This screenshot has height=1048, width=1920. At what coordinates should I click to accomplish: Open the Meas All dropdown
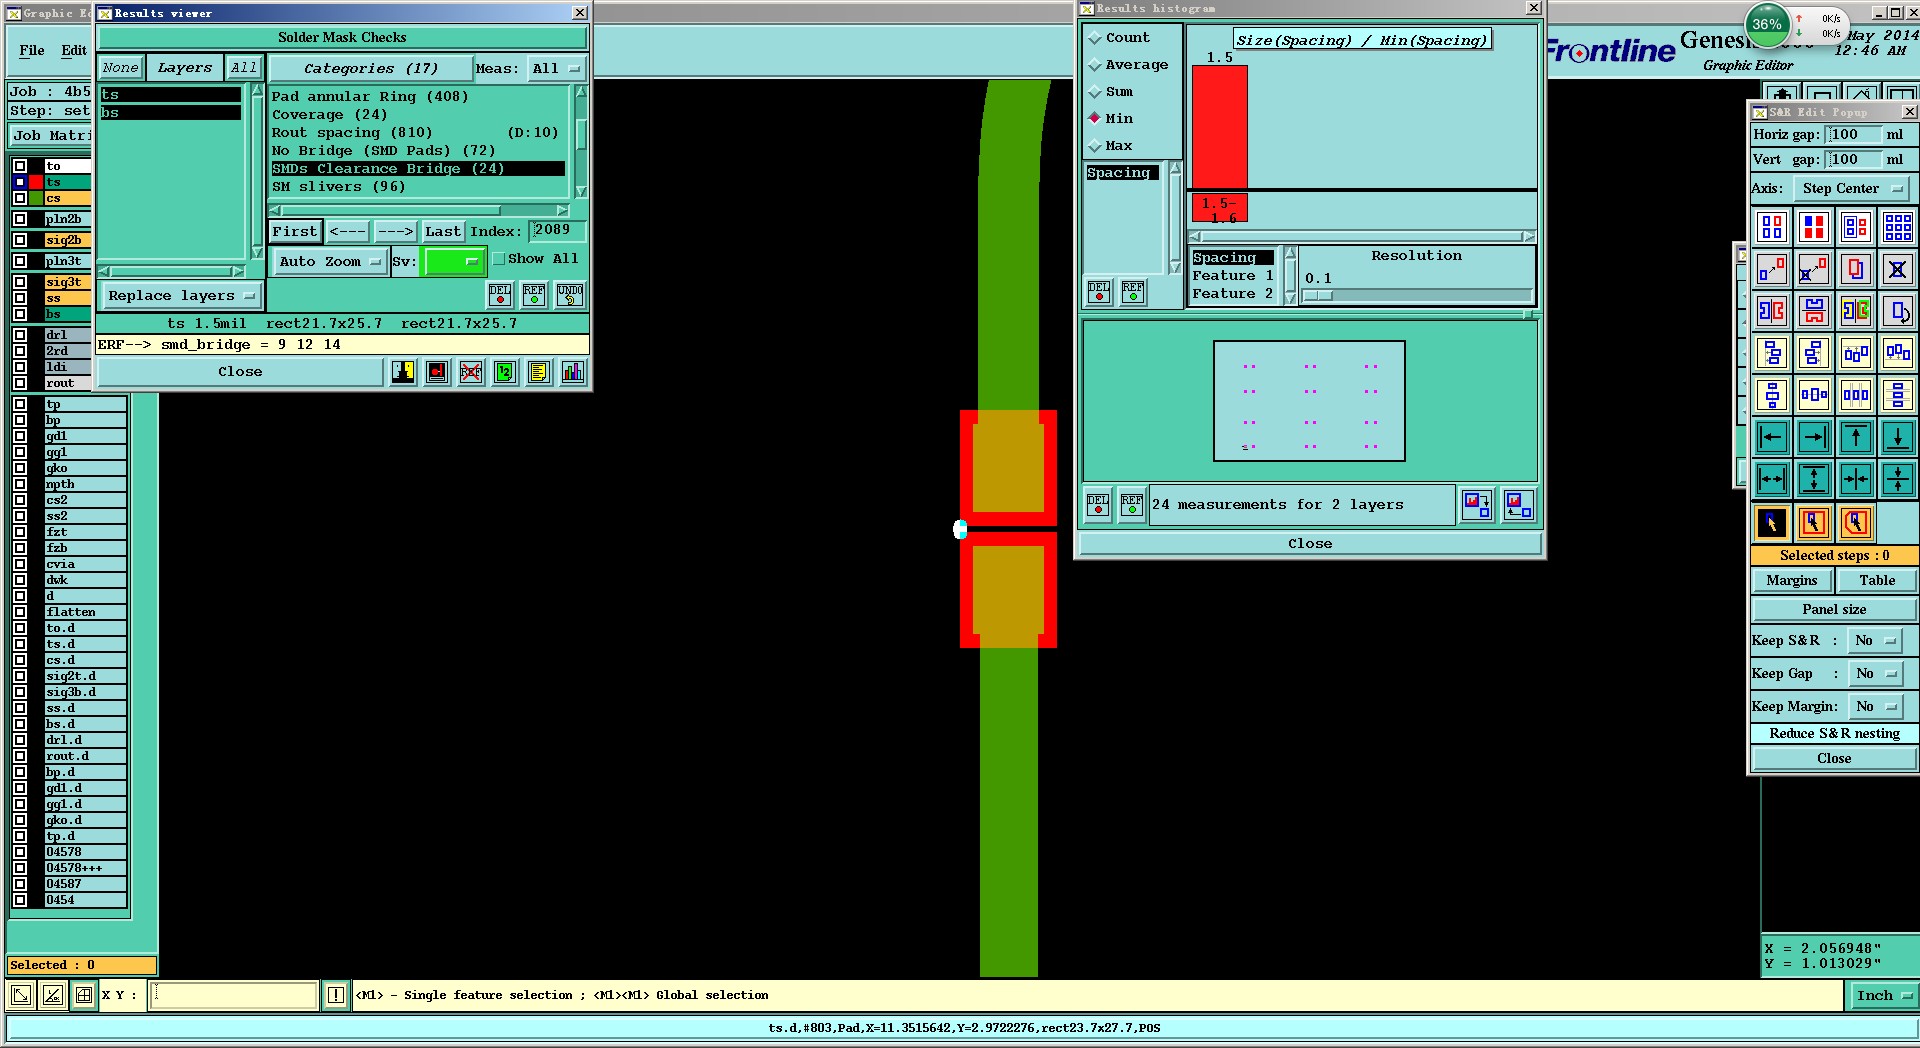tap(556, 69)
